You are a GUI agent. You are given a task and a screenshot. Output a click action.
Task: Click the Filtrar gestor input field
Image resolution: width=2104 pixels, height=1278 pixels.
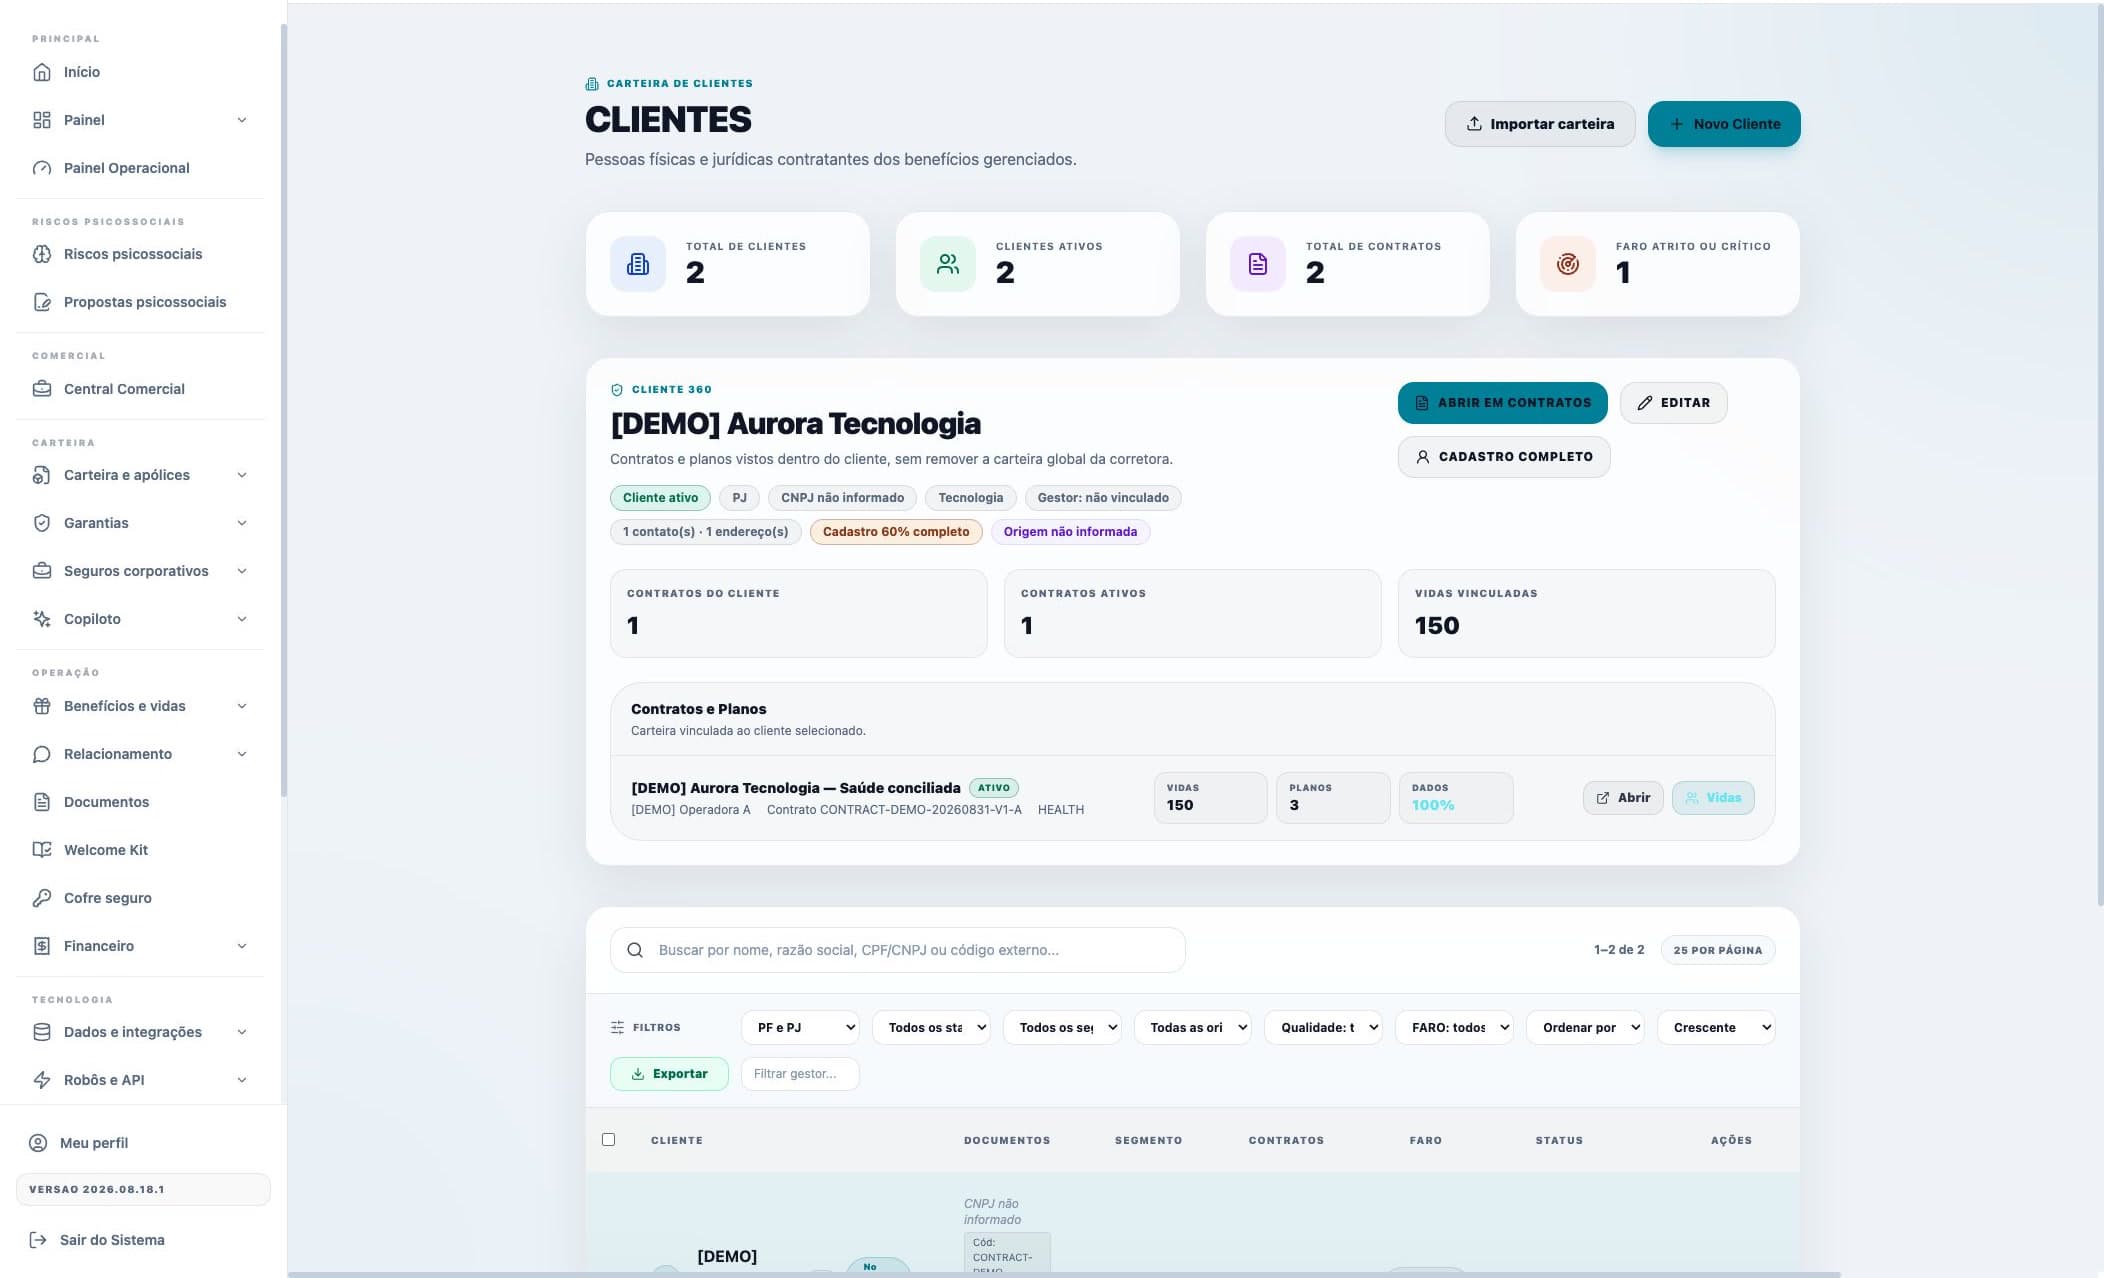[x=800, y=1074]
